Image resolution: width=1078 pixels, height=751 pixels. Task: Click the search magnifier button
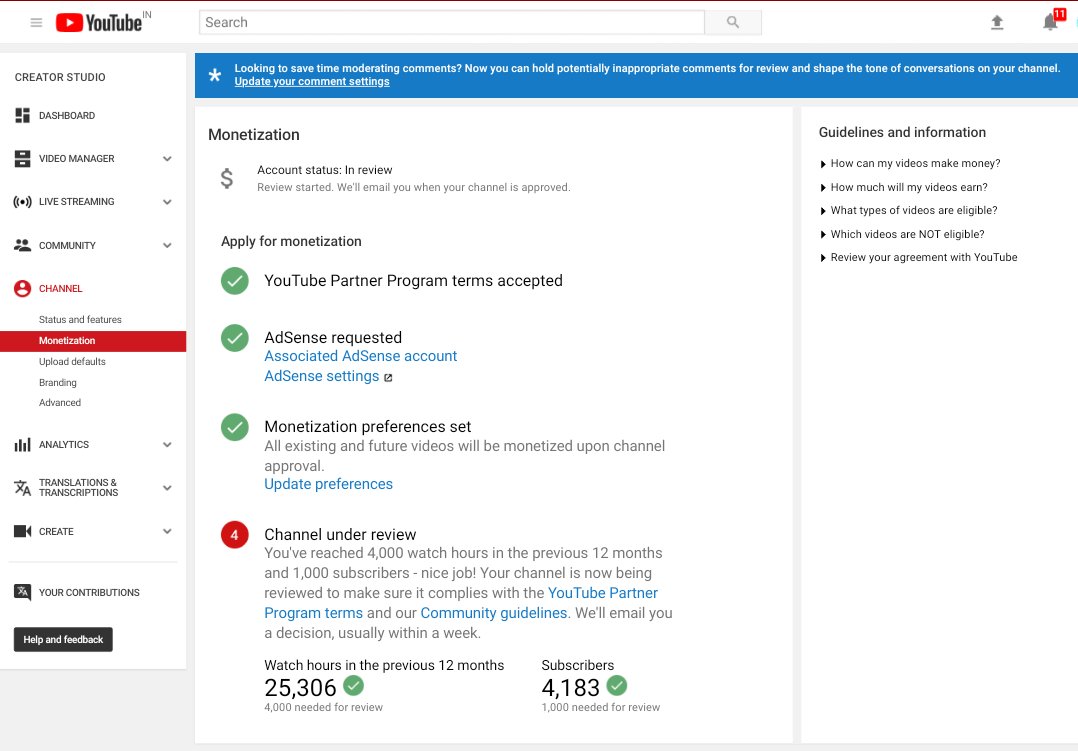coord(733,22)
